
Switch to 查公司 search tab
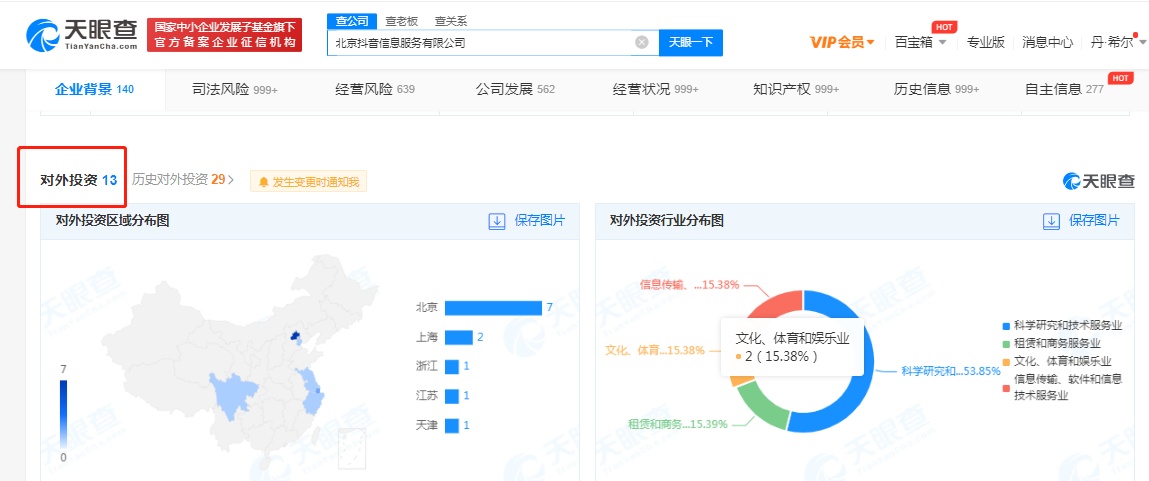tap(352, 21)
